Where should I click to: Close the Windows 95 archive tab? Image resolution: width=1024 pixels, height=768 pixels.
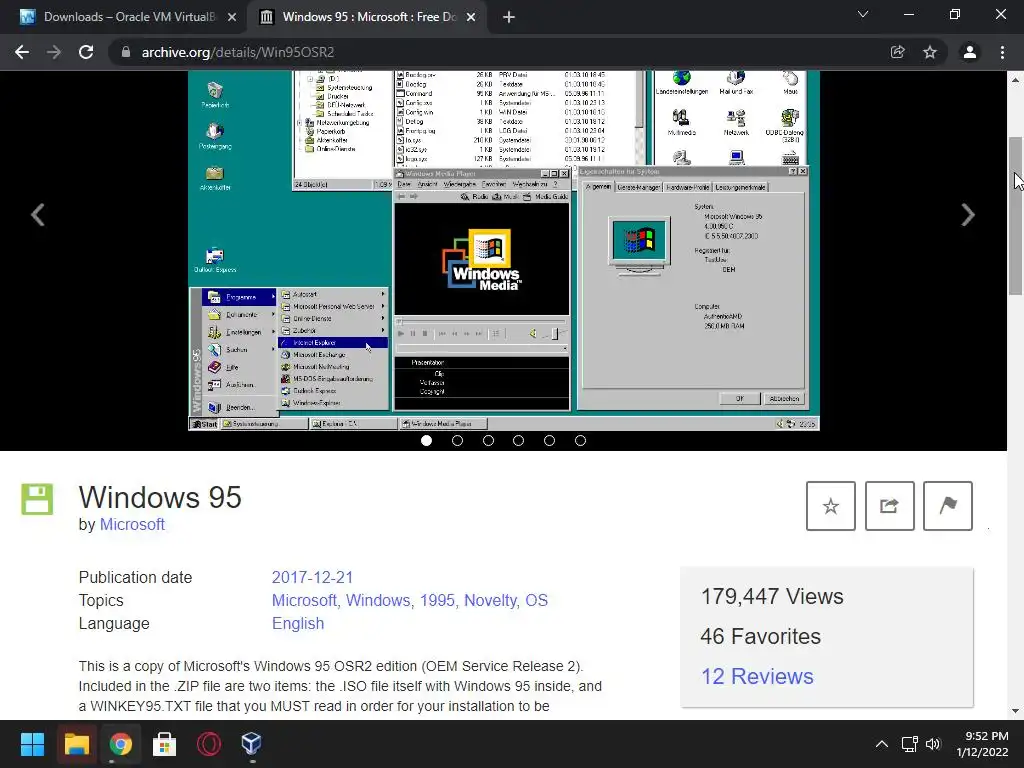click(471, 17)
